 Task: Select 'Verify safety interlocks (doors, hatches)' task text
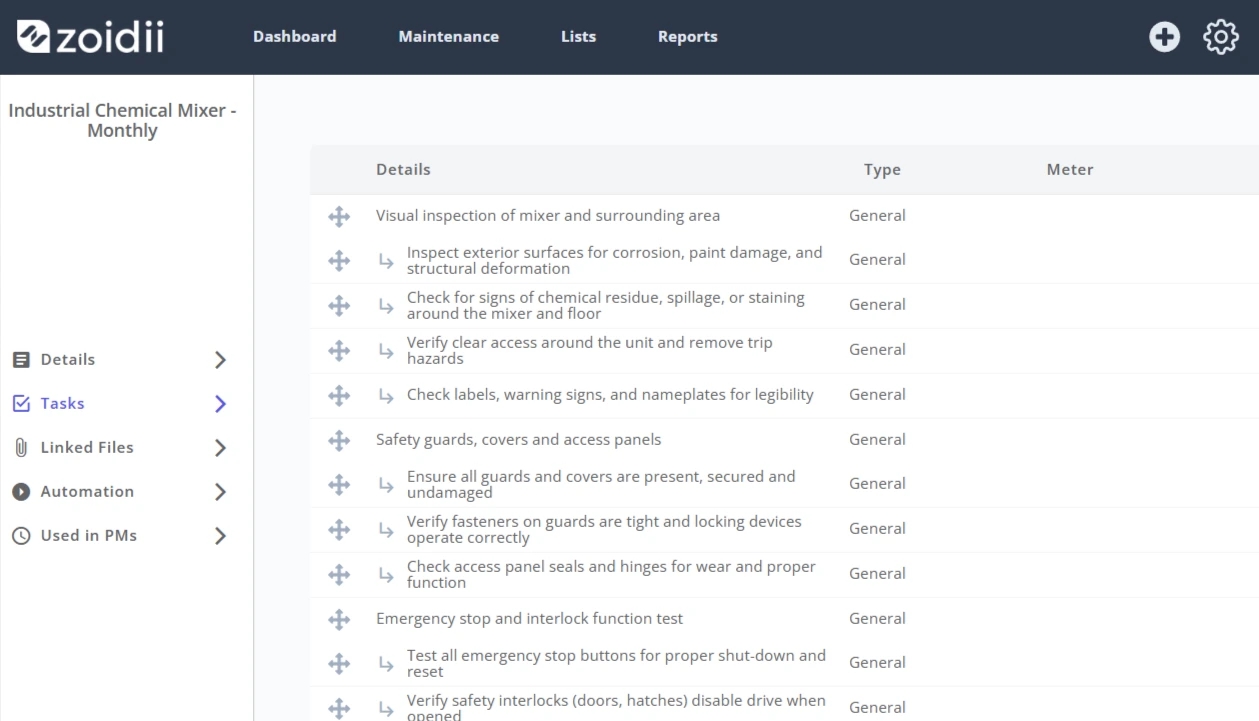(x=616, y=707)
